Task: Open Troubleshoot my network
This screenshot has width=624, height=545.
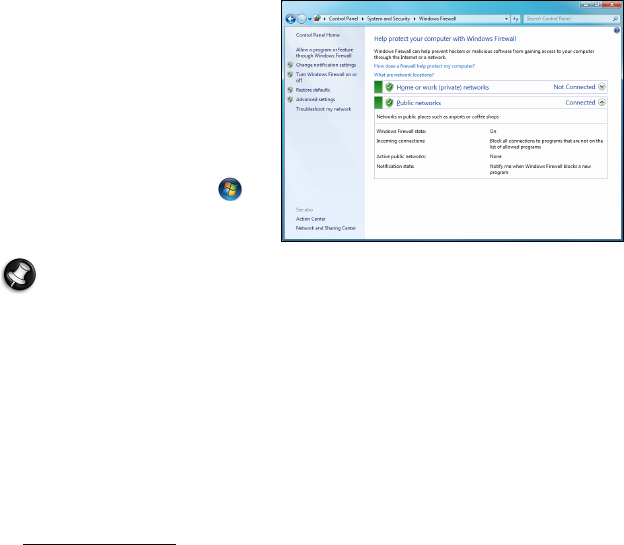Action: point(323,109)
